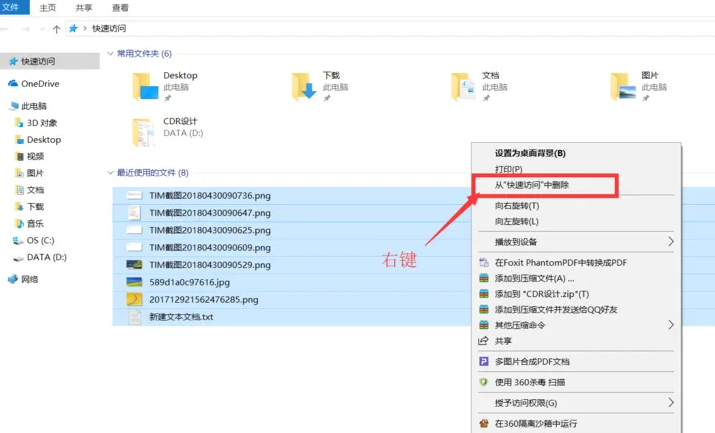Open 3D 对象 in the sidebar
This screenshot has width=715, height=433.
tap(42, 123)
